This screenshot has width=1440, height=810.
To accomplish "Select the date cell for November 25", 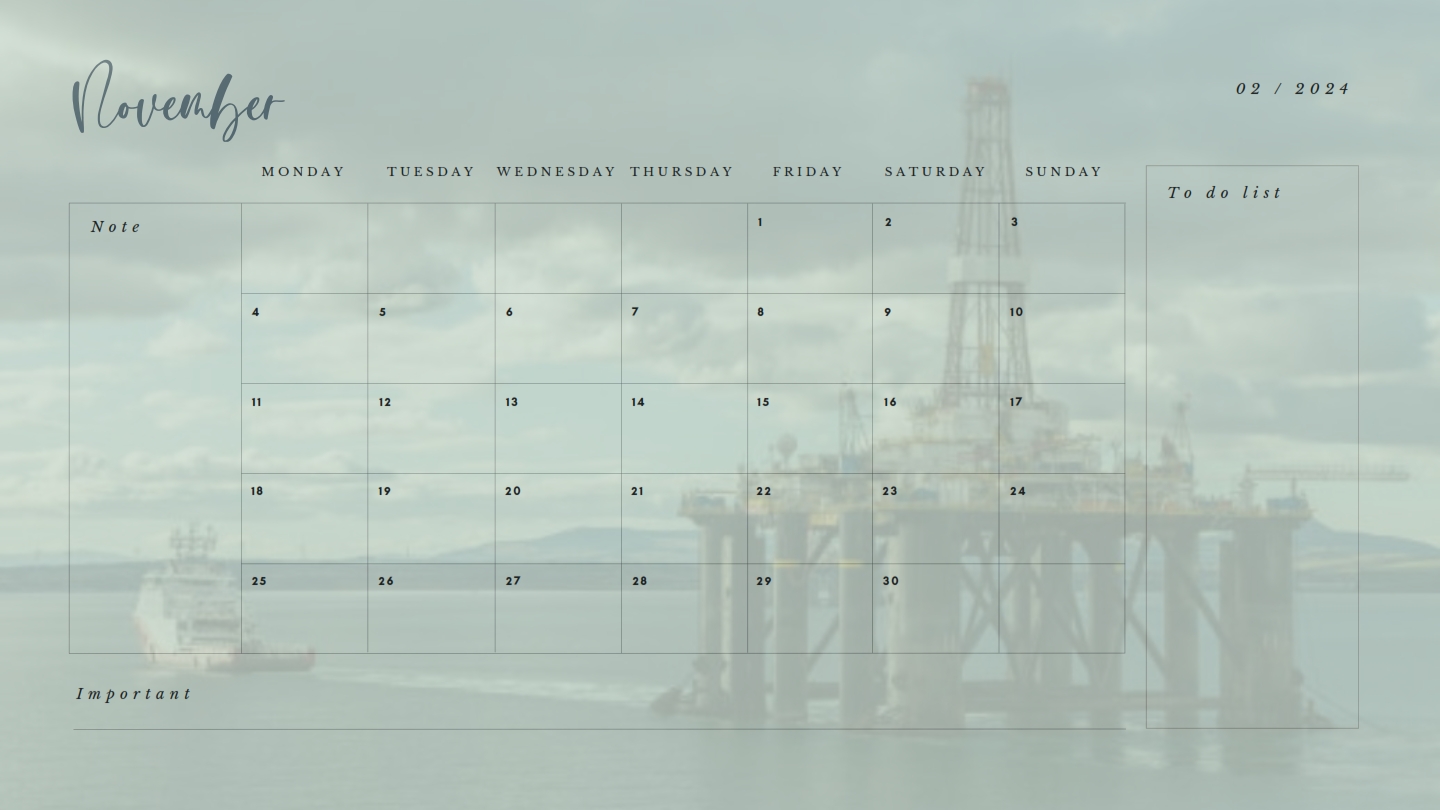I will point(304,605).
